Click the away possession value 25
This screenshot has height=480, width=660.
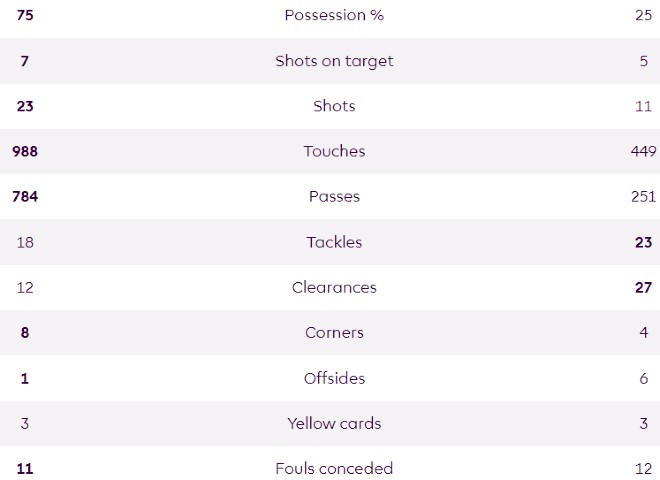pyautogui.click(x=643, y=15)
